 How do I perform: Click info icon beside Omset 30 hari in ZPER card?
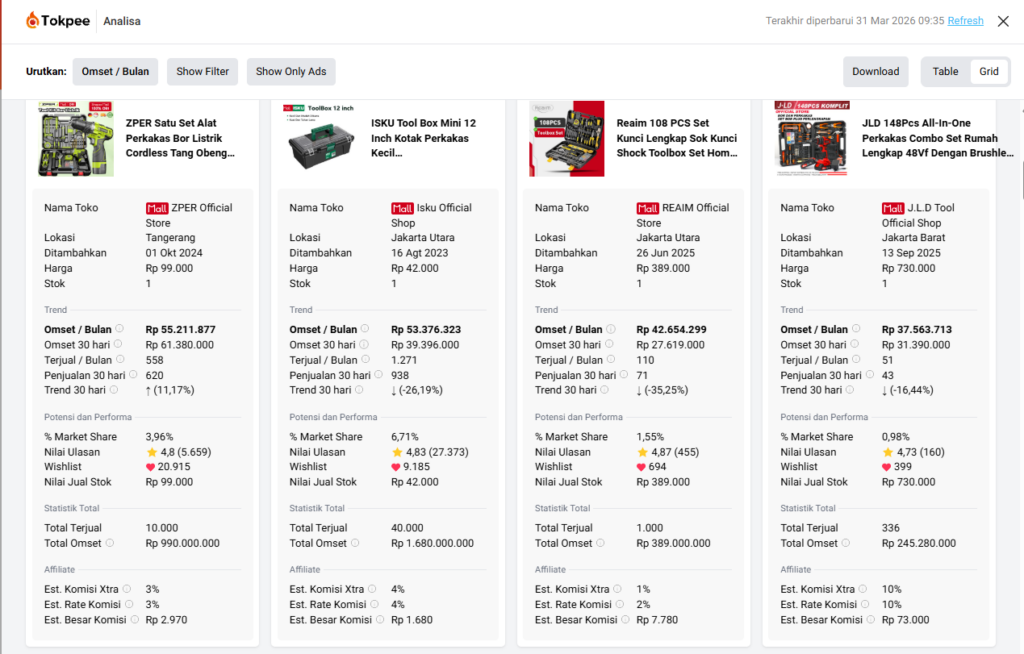coord(118,344)
